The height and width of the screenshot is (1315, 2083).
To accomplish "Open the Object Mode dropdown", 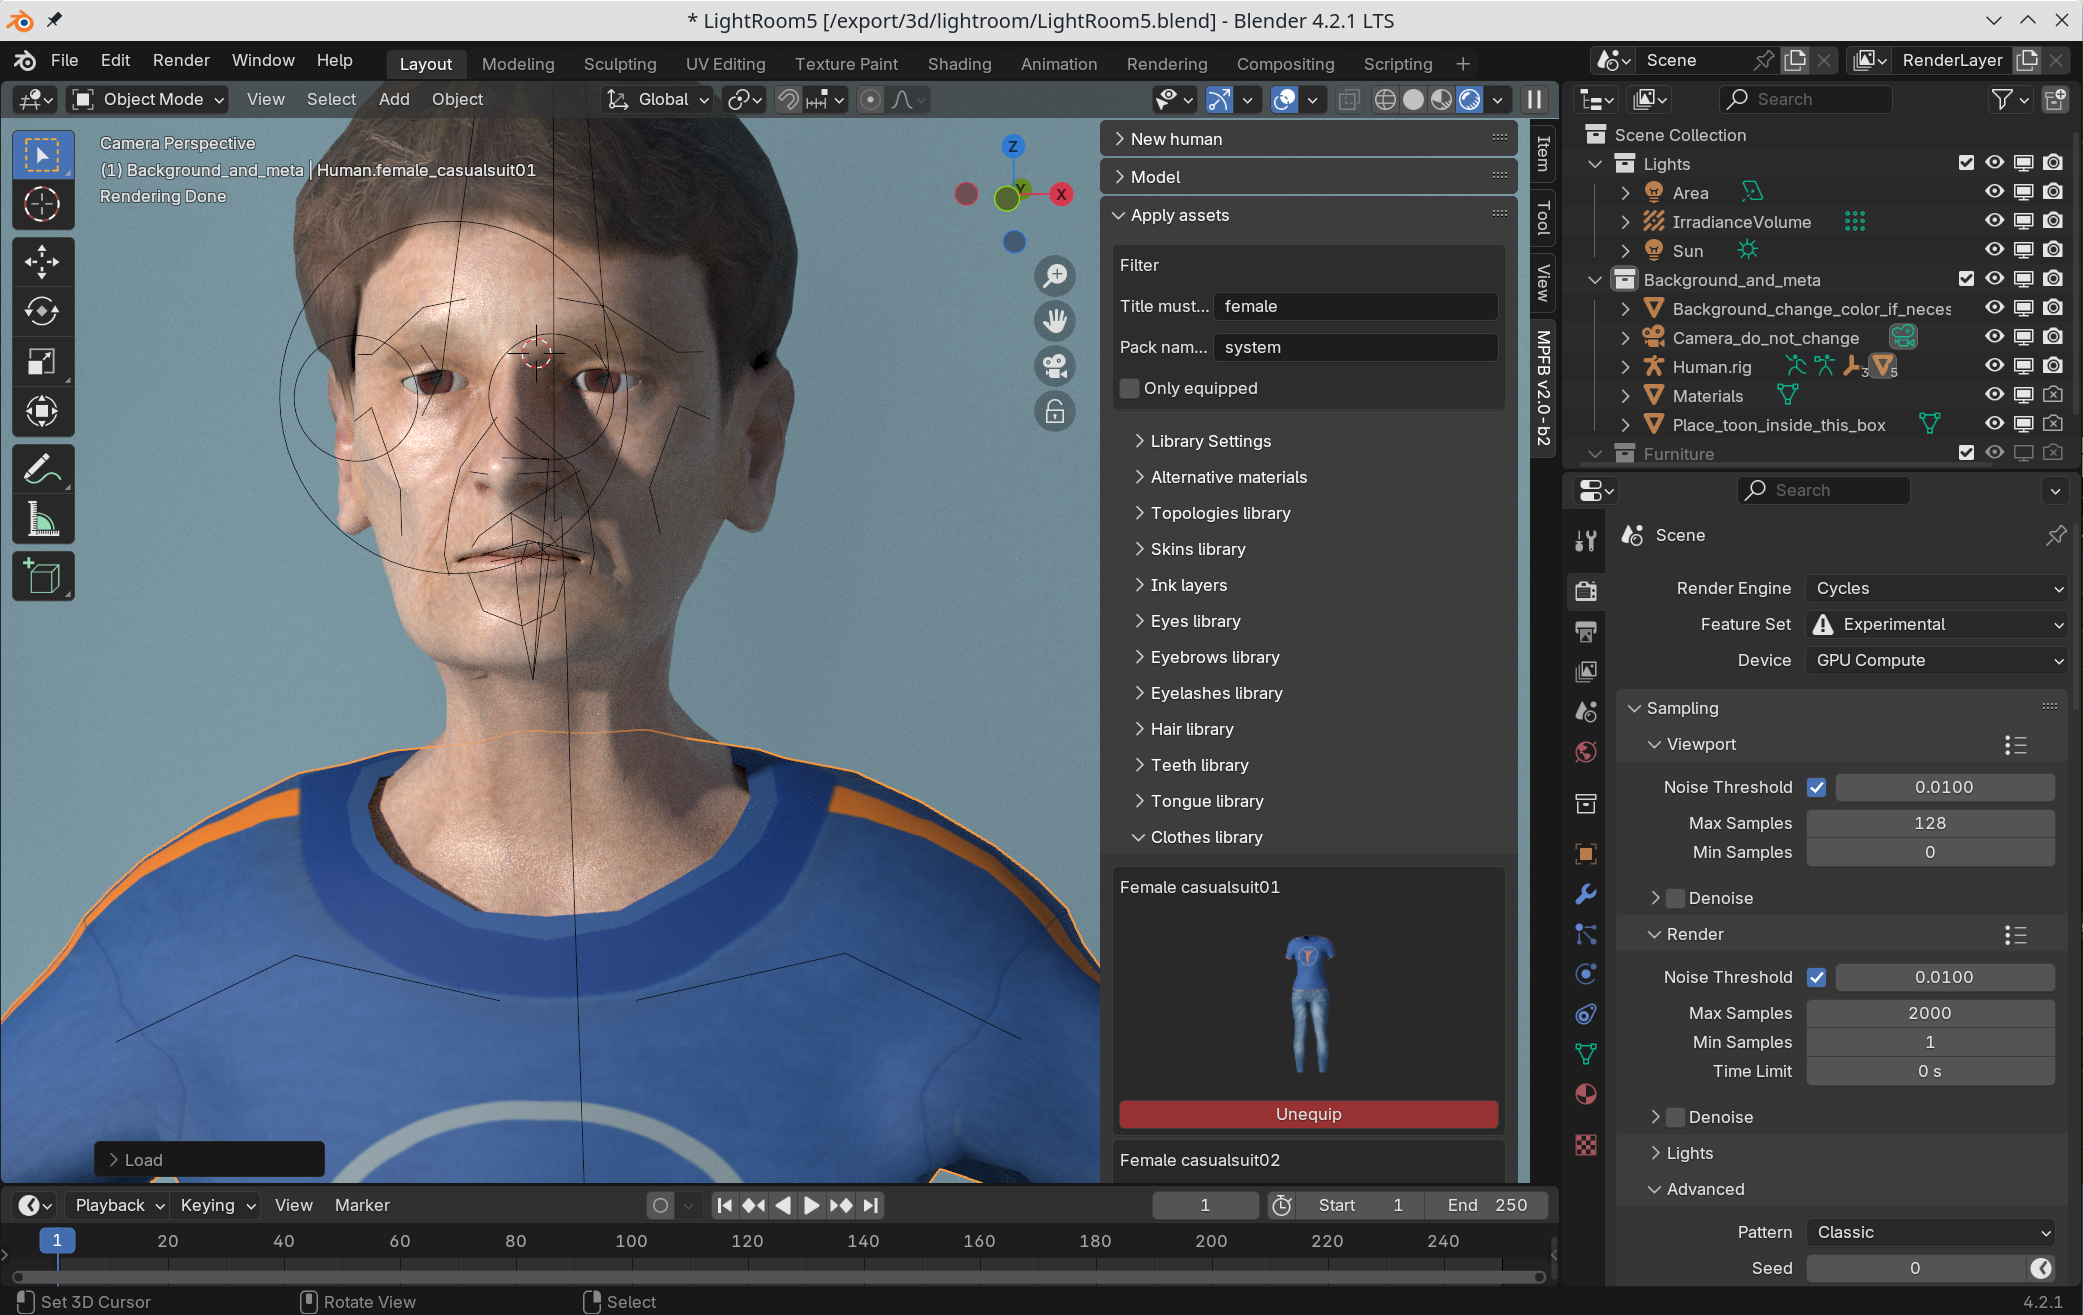I will click(148, 99).
